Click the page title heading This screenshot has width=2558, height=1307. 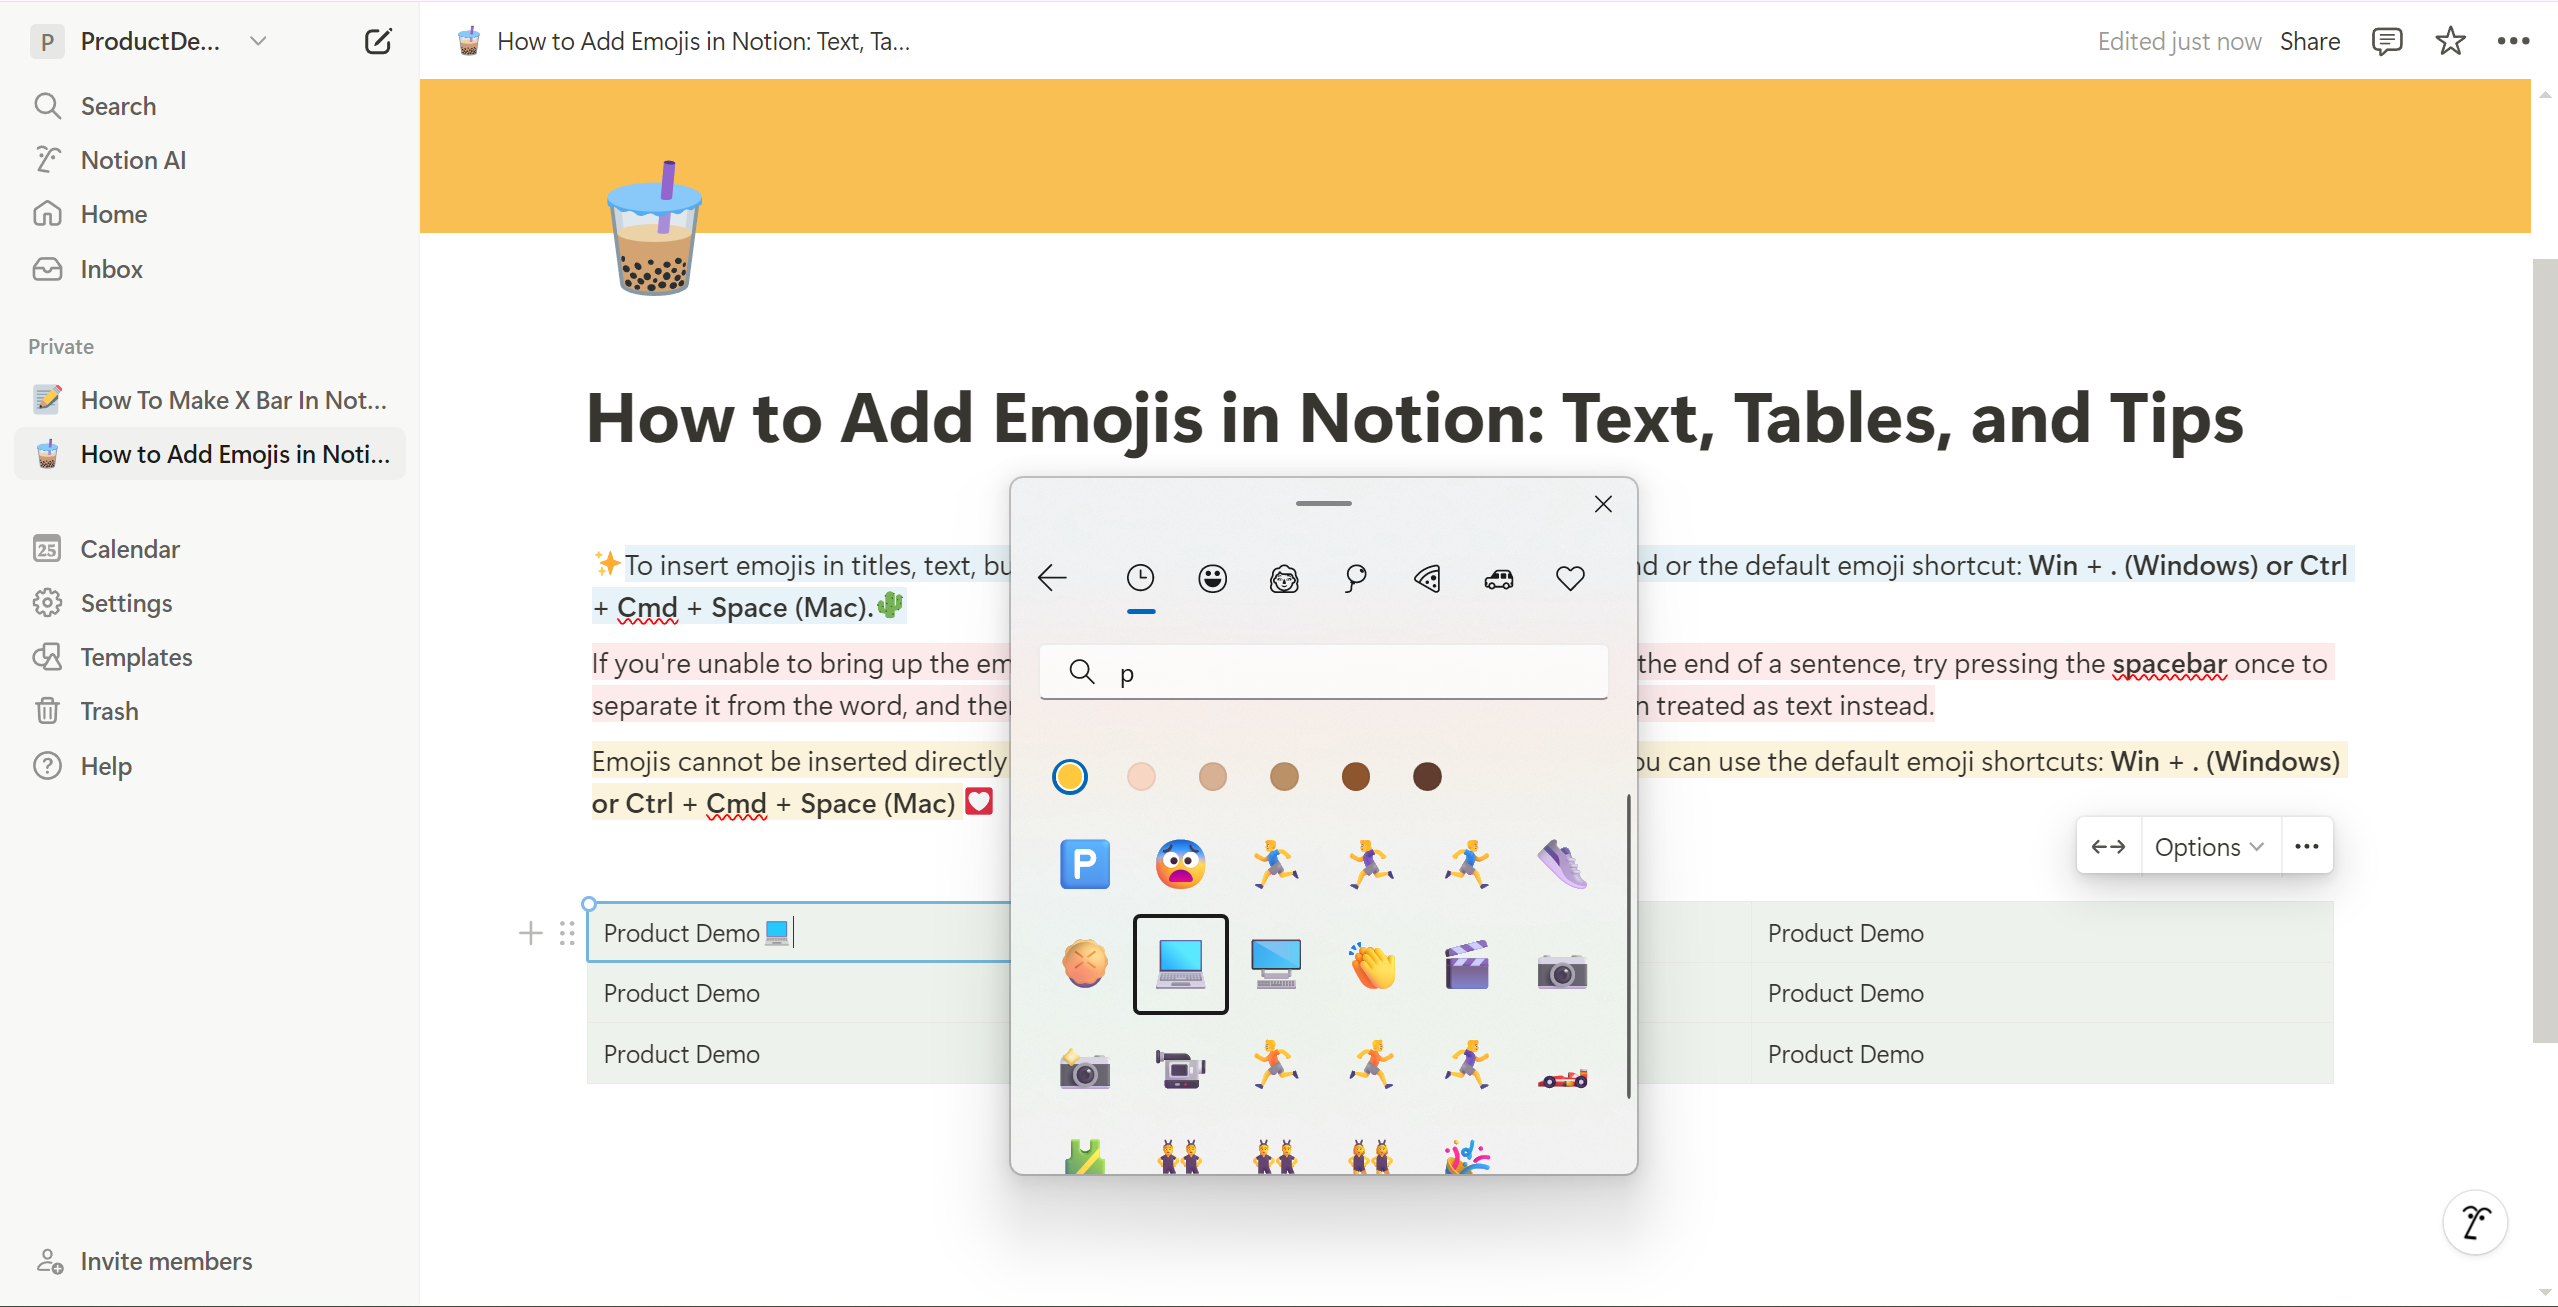pyautogui.click(x=1414, y=417)
